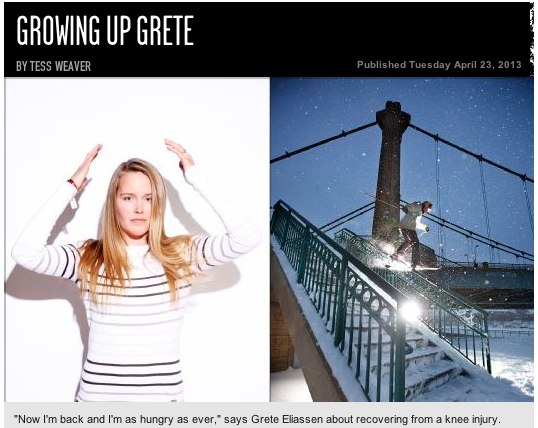Image resolution: width=538 pixels, height=428 pixels.
Task: Click the snowy stair steps in photo
Action: click(422, 357)
